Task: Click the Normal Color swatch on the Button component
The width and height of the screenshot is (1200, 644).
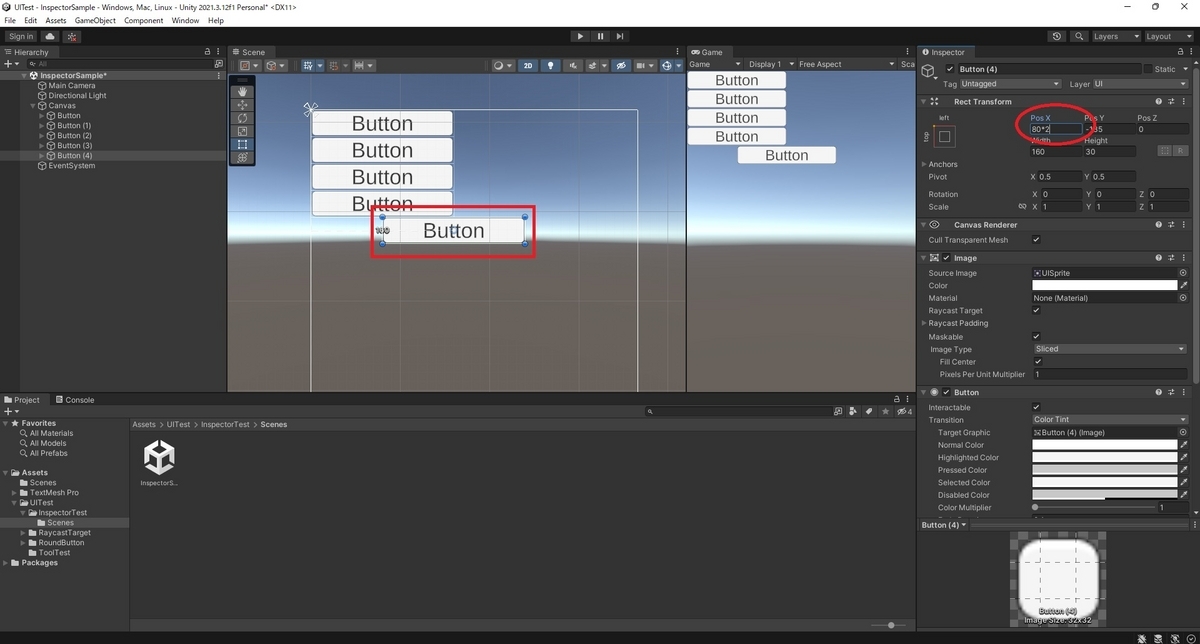Action: coord(1104,444)
